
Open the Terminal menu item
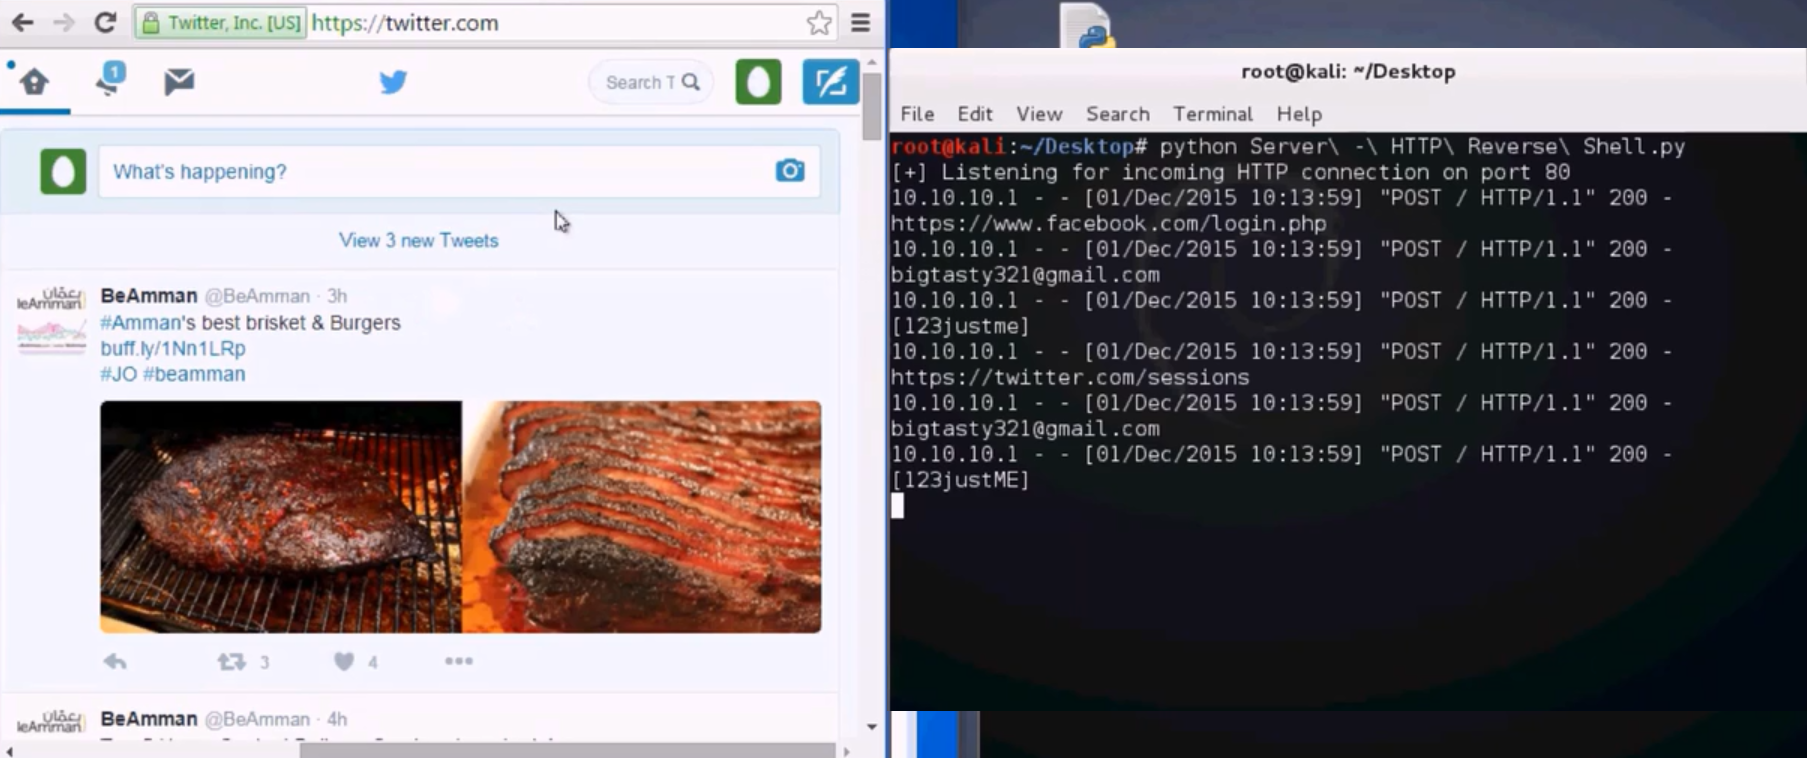tap(1213, 114)
